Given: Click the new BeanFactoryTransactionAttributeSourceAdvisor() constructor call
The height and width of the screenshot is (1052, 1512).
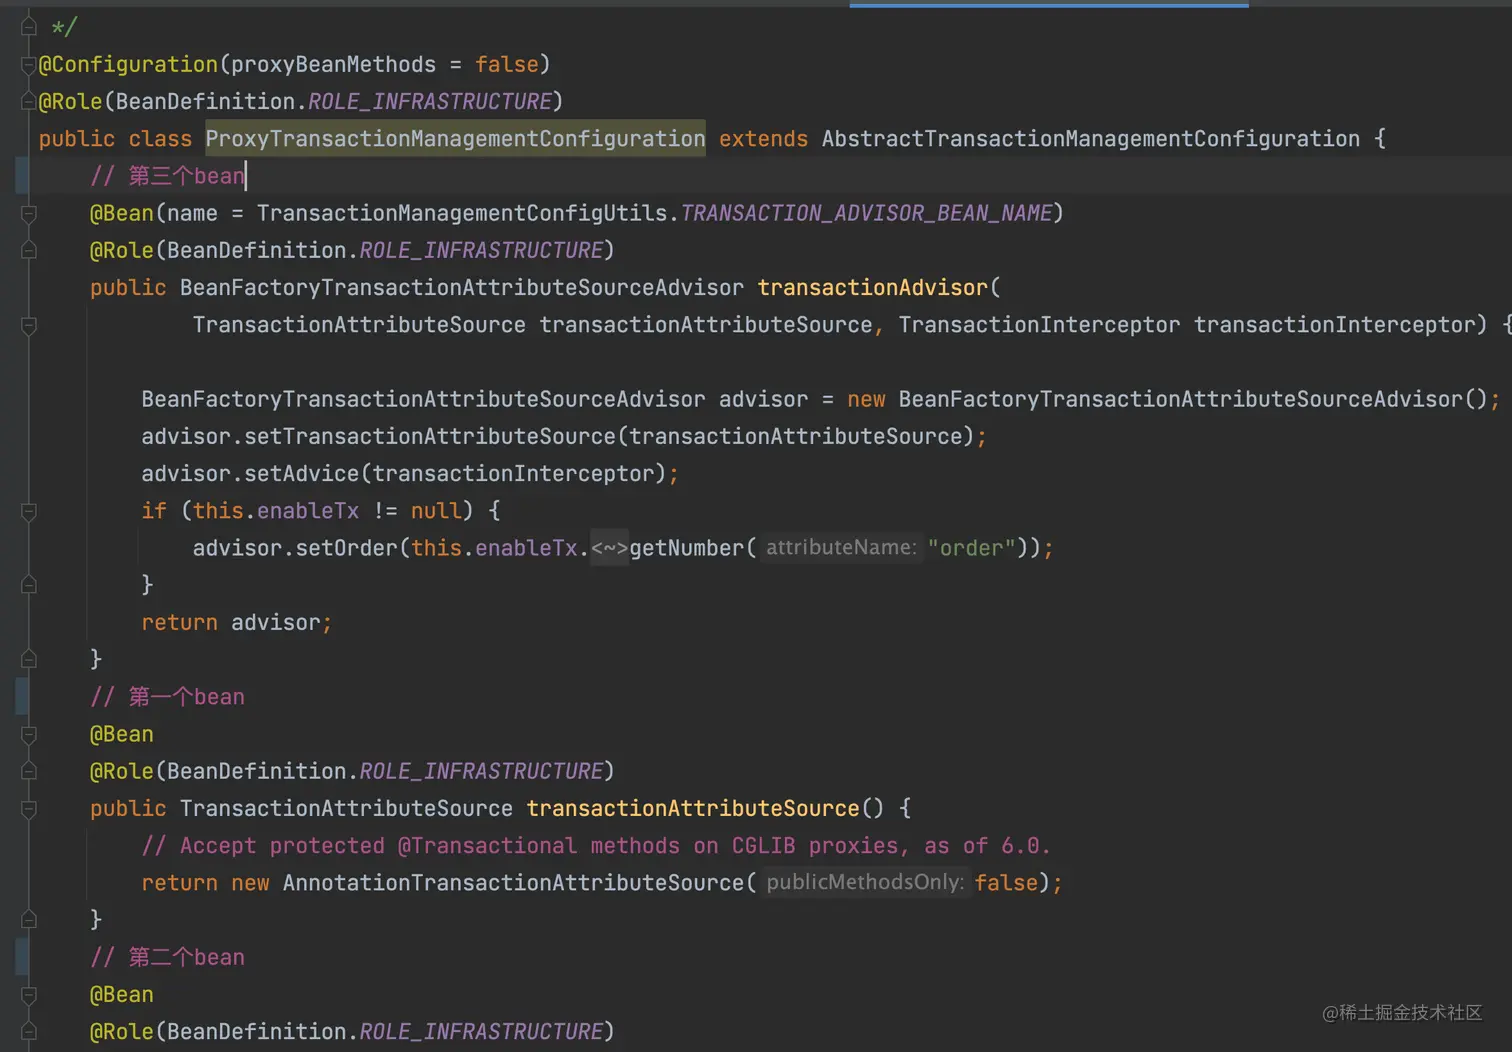Looking at the screenshot, I should (x=1167, y=399).
